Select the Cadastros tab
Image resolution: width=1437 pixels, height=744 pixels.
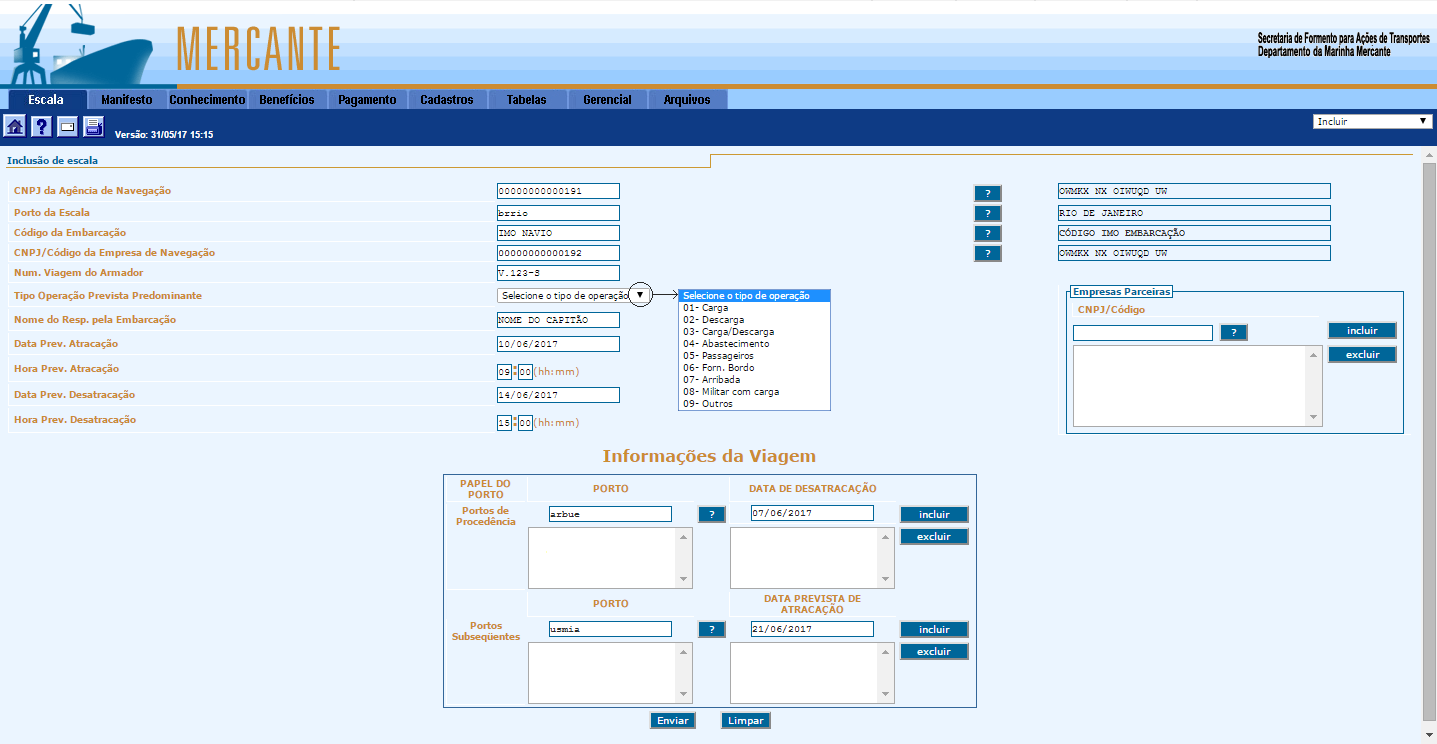click(447, 100)
